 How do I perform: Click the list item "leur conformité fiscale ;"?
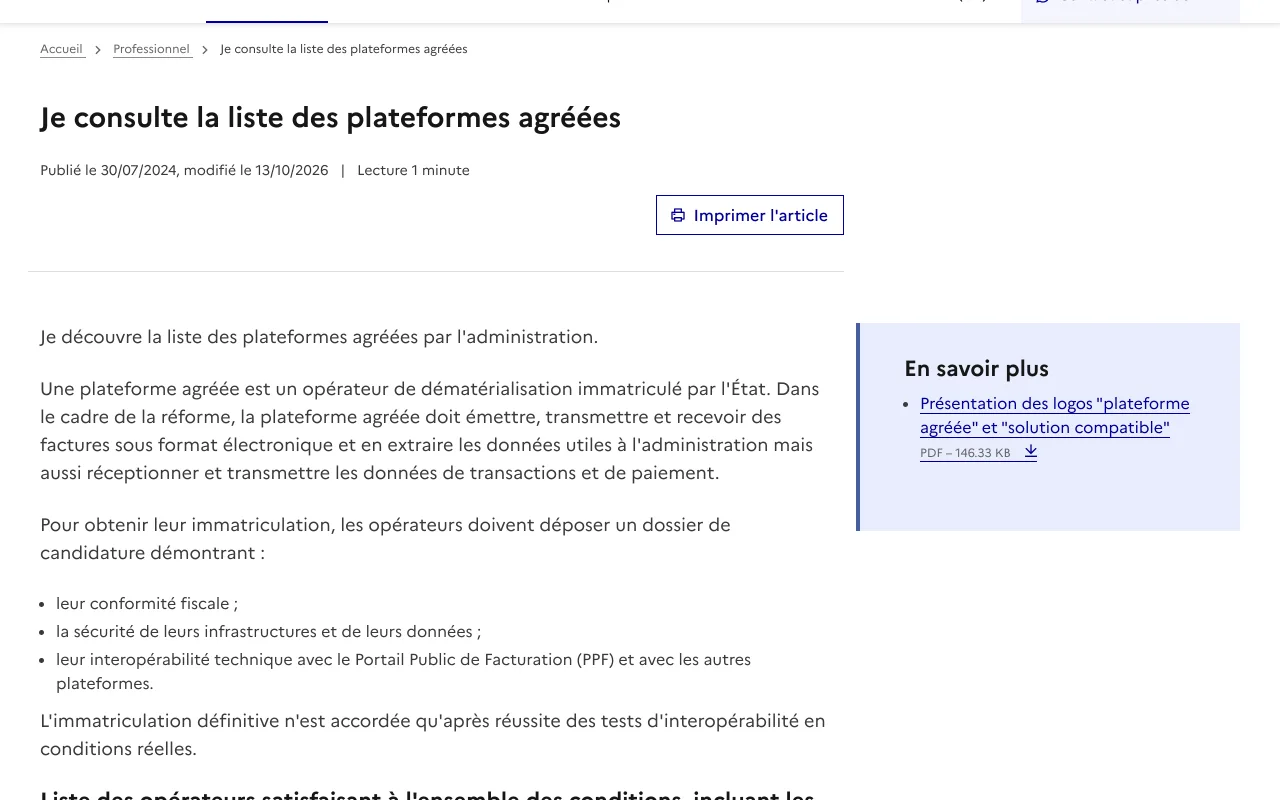pos(147,604)
